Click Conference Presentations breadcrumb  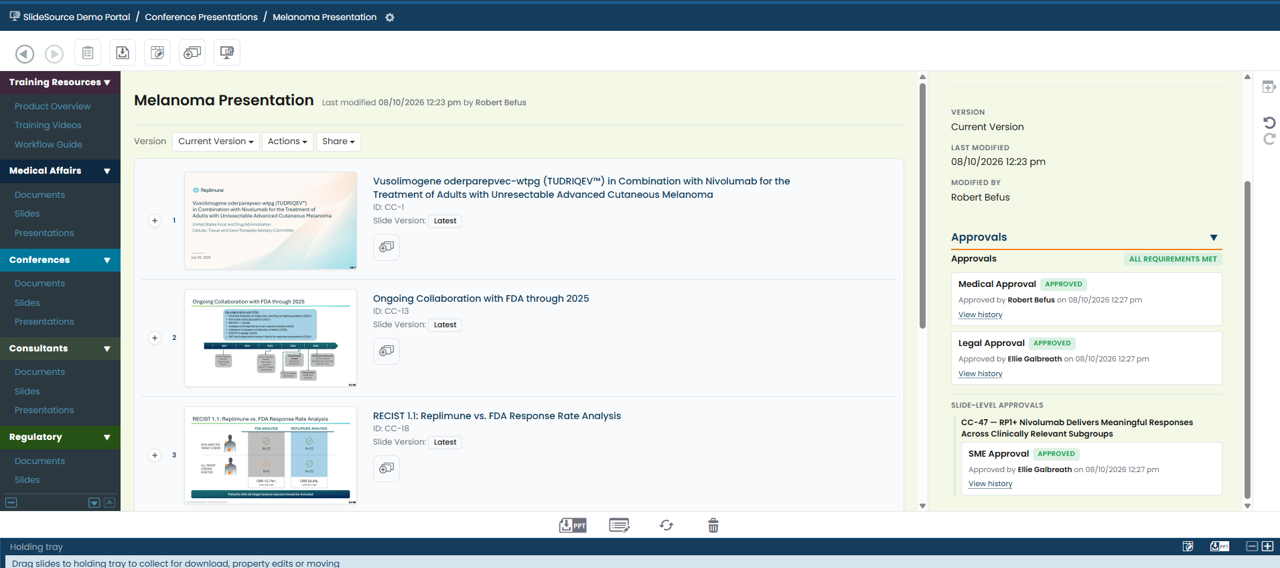(200, 17)
